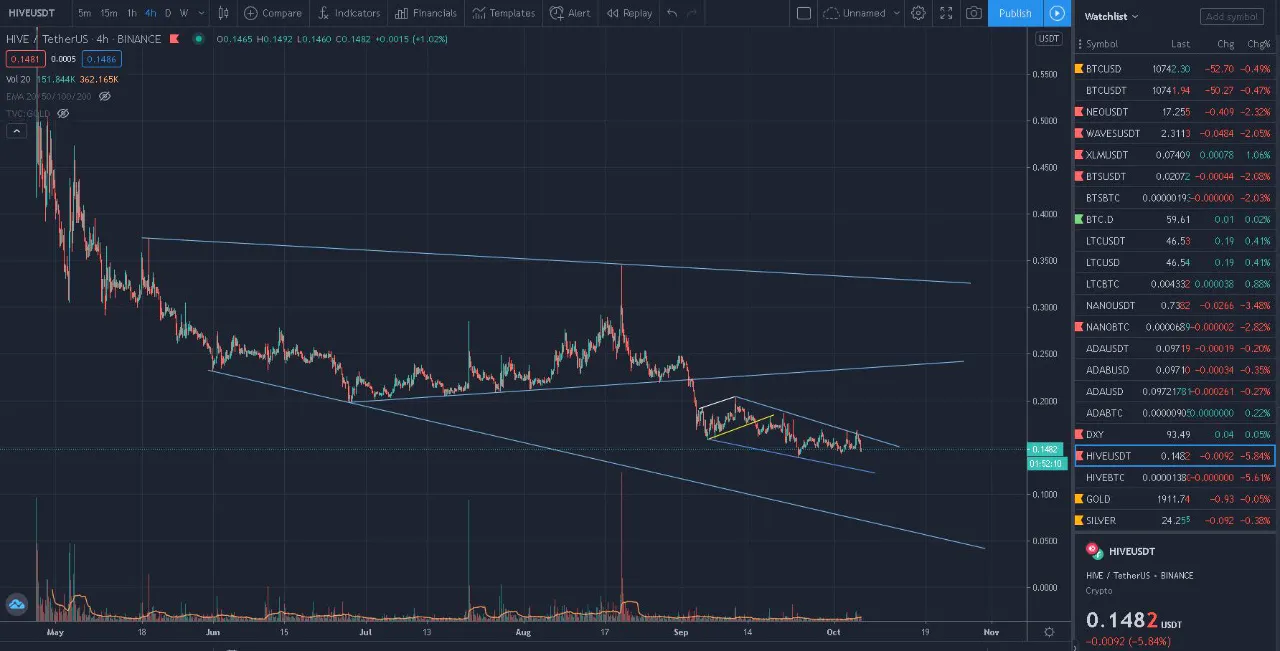Viewport: 1280px width, 651px height.
Task: Start bar Replay mode
Action: (x=628, y=13)
